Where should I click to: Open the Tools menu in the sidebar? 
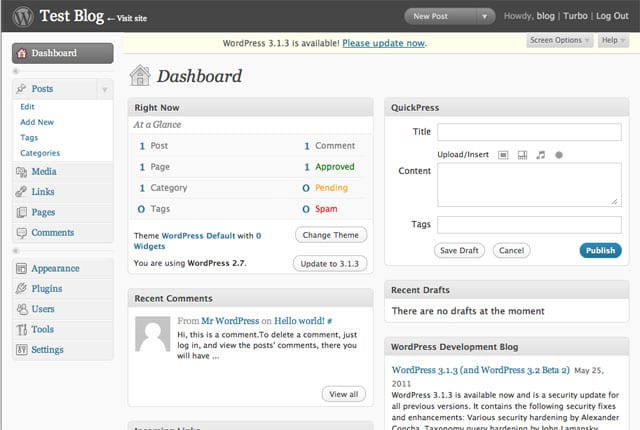tap(42, 329)
